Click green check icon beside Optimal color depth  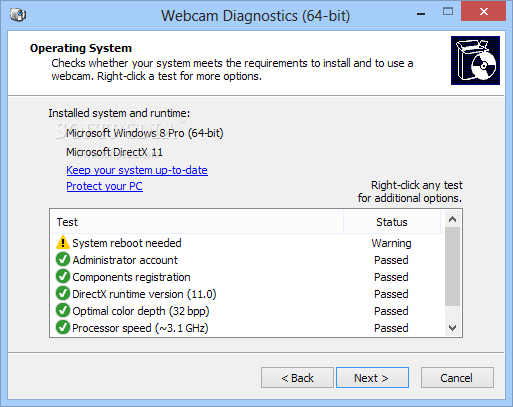[x=63, y=310]
